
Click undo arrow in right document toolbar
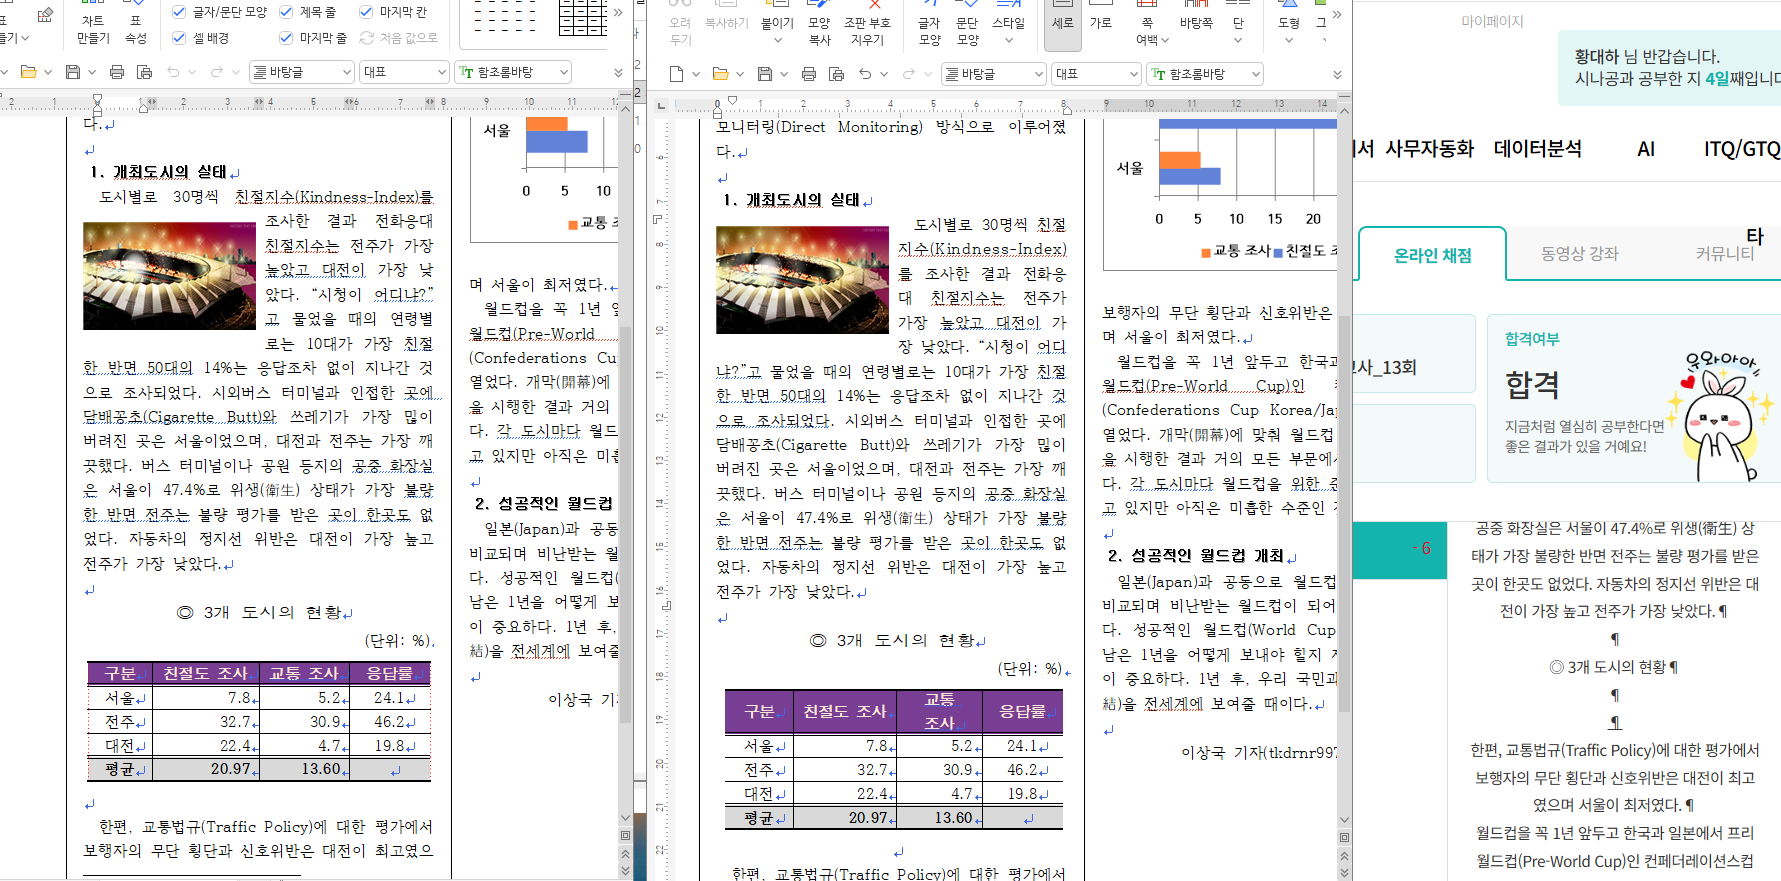coord(865,74)
